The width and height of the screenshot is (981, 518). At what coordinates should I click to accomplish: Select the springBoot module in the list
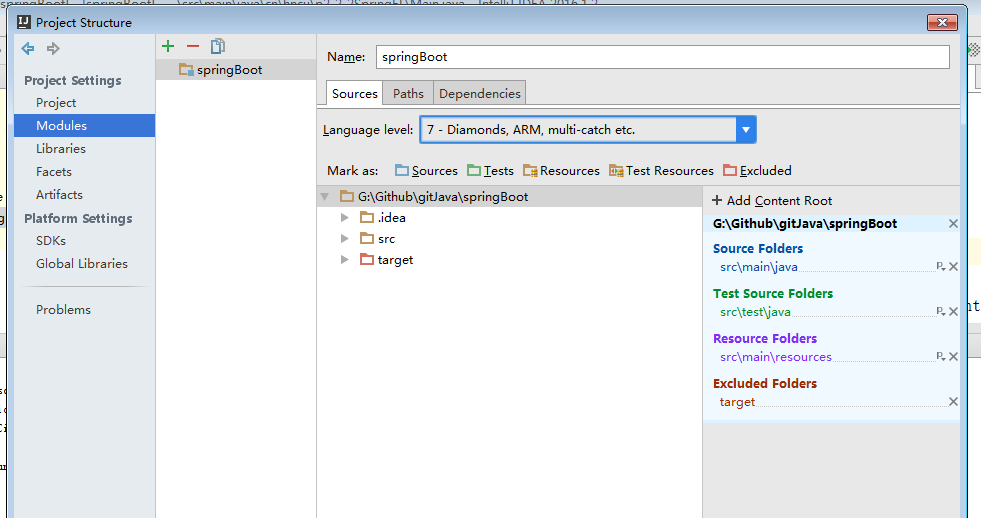[236, 69]
